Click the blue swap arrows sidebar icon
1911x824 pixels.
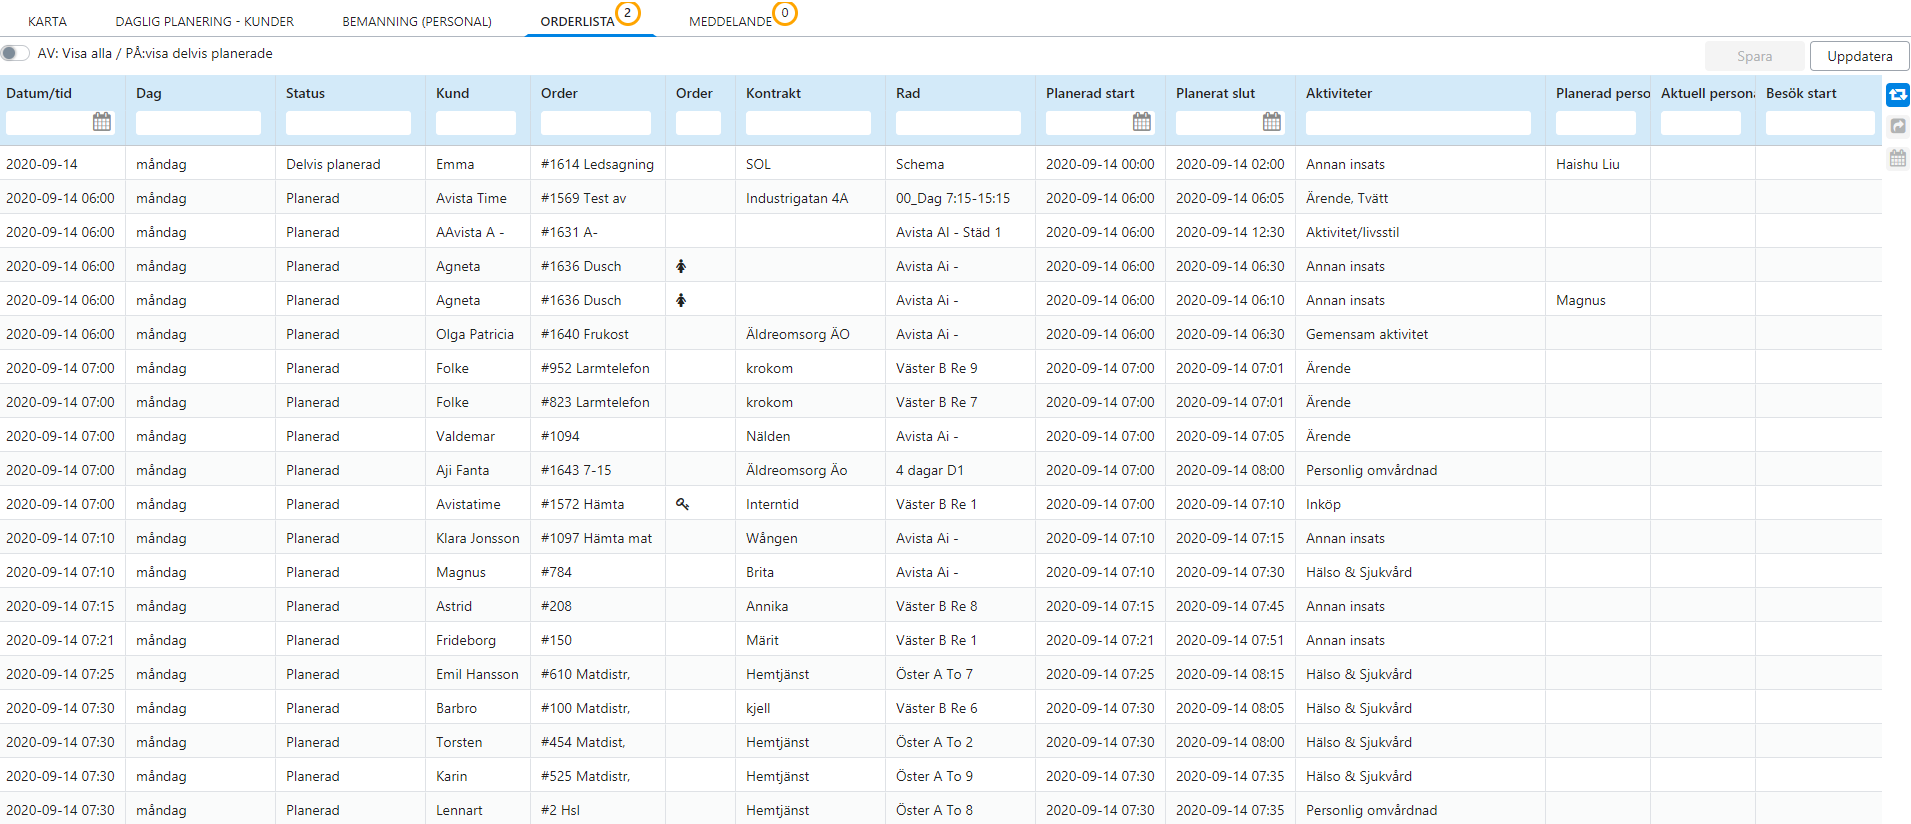pos(1898,95)
